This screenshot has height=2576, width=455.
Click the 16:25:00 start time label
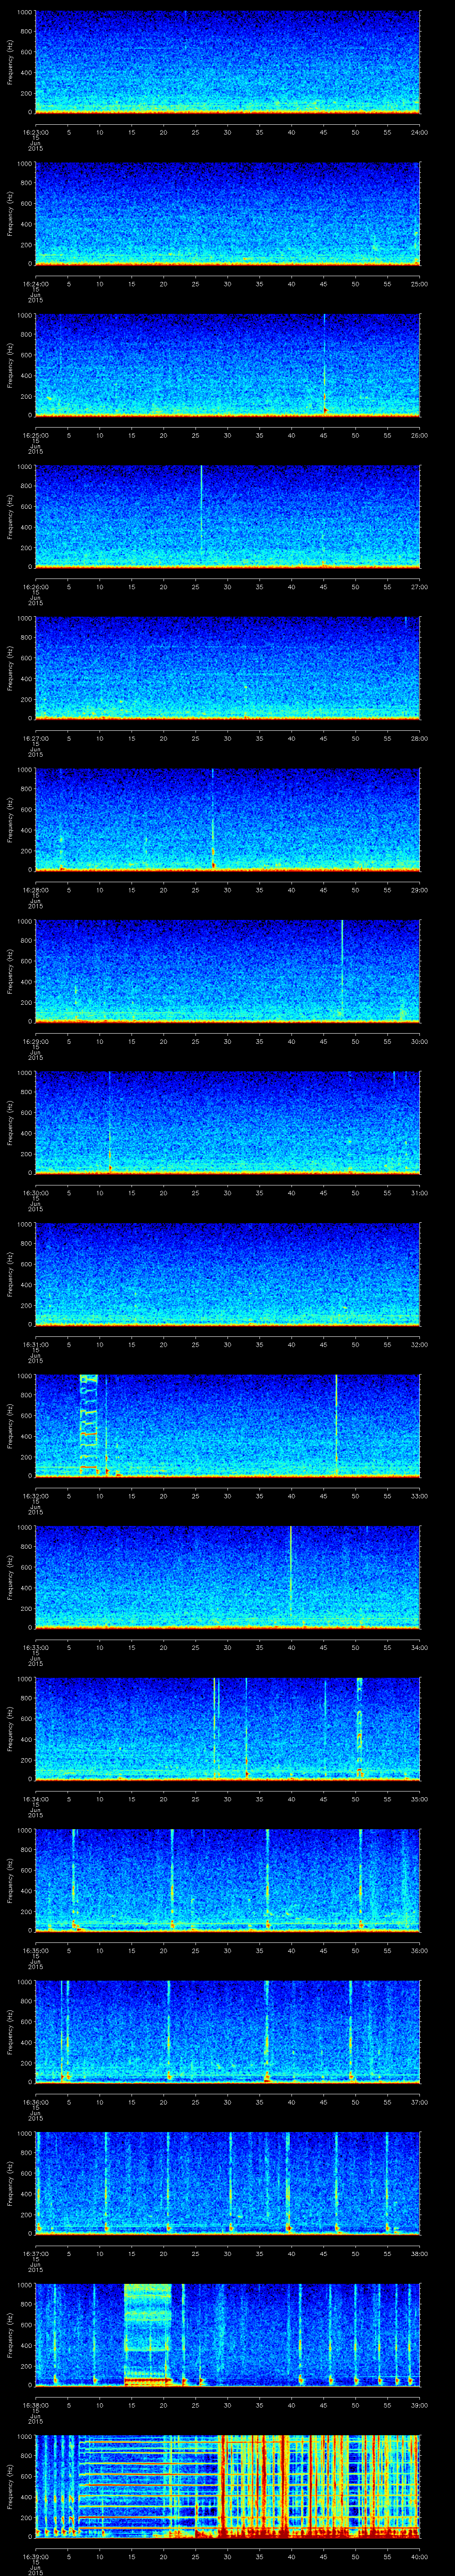coord(35,435)
